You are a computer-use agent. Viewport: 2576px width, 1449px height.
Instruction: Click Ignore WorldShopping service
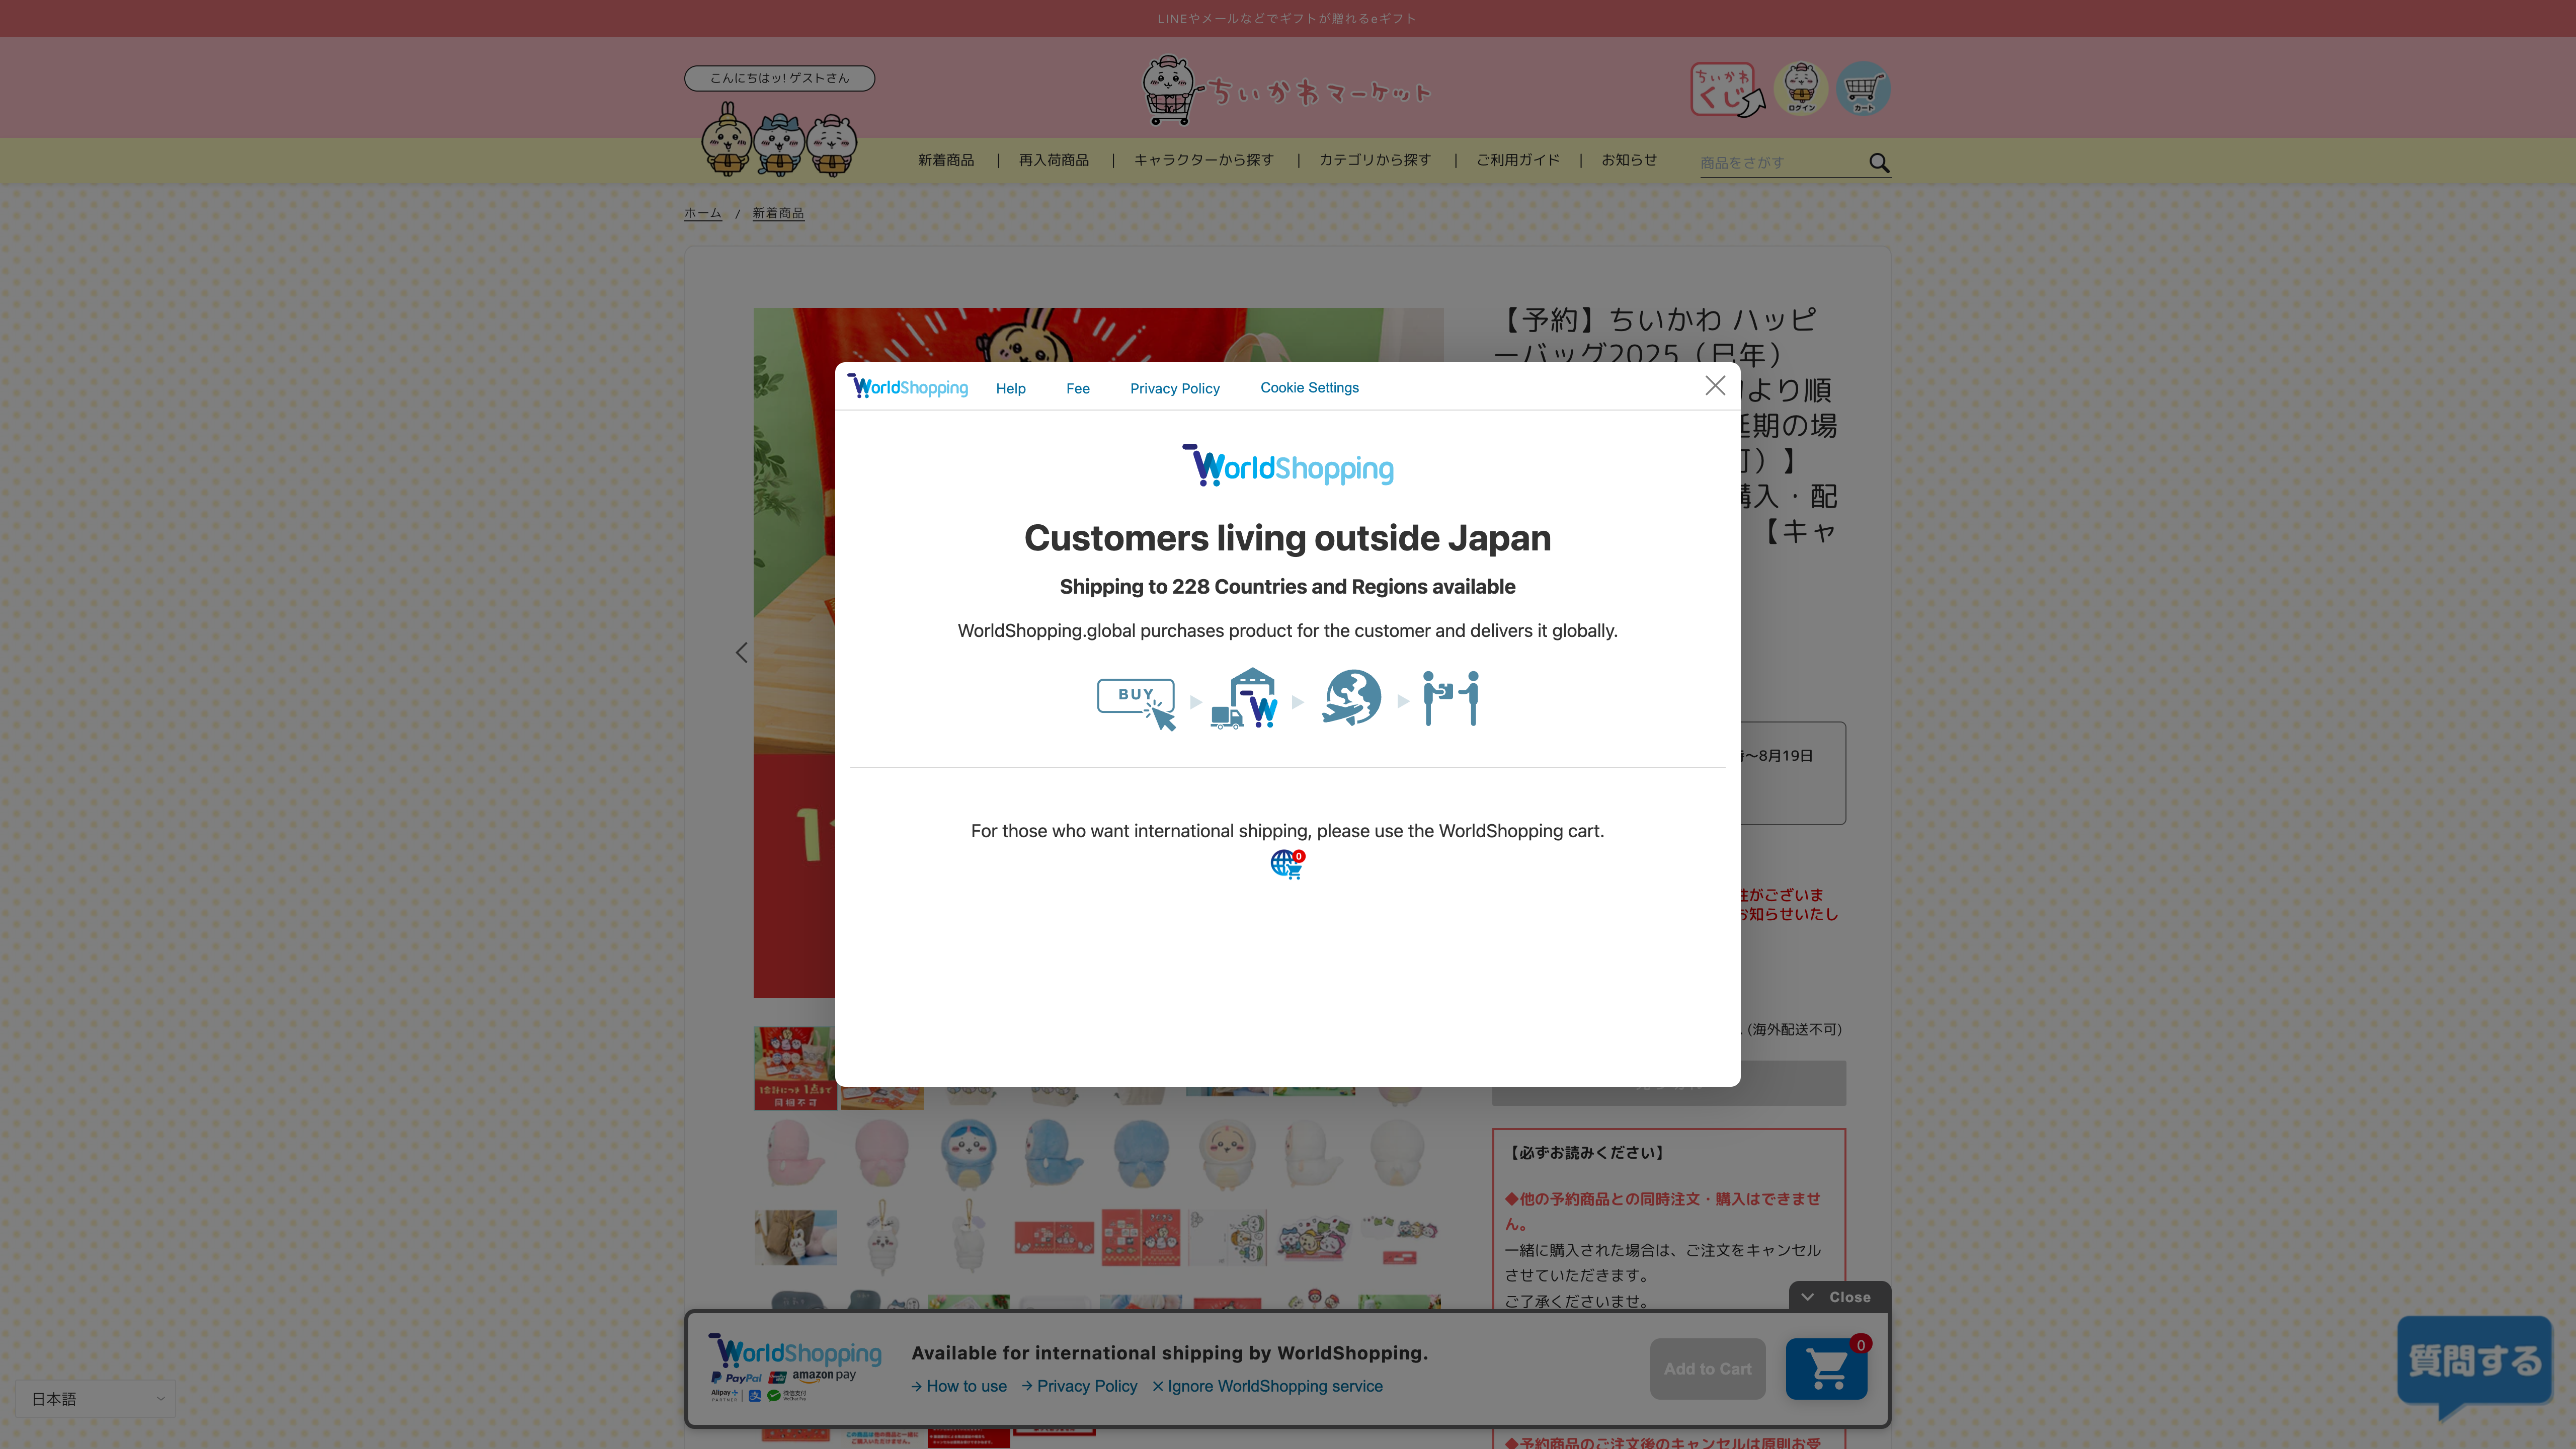coord(1267,1386)
